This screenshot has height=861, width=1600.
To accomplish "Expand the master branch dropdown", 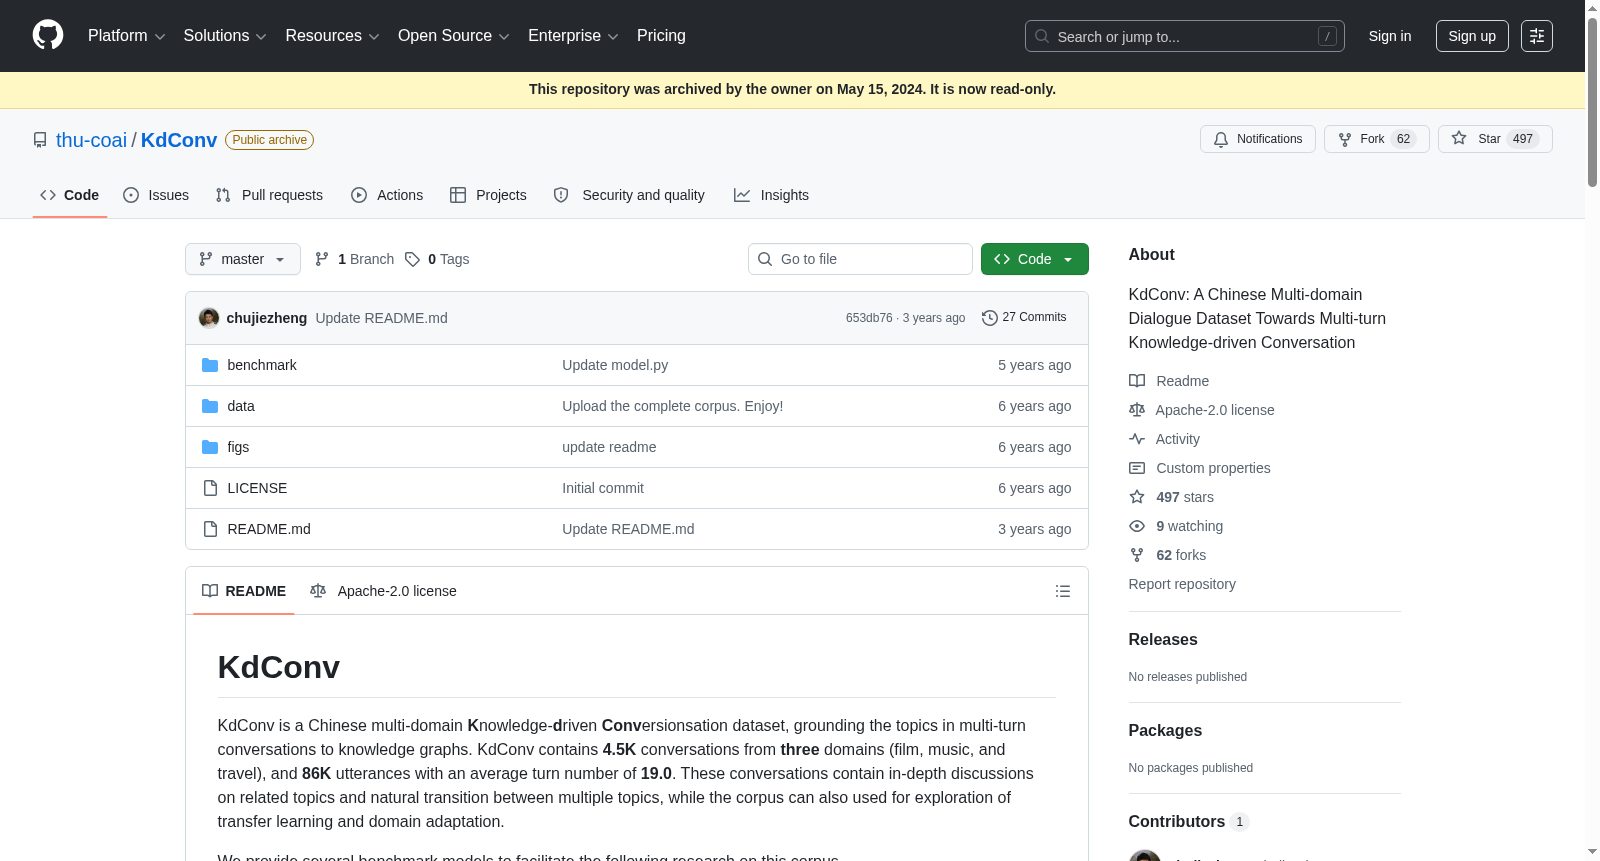I will point(243,259).
